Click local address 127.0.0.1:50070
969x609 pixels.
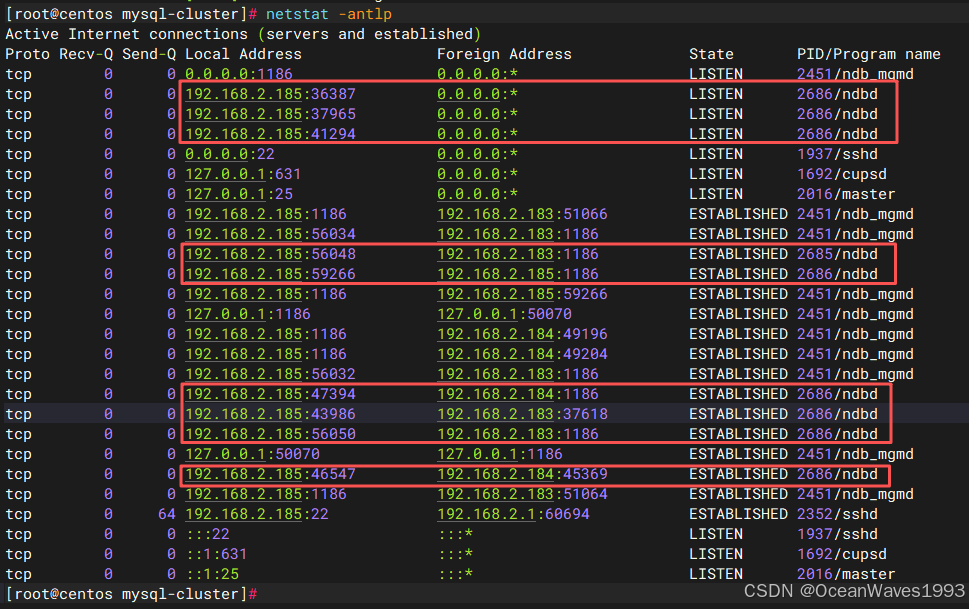pos(252,454)
